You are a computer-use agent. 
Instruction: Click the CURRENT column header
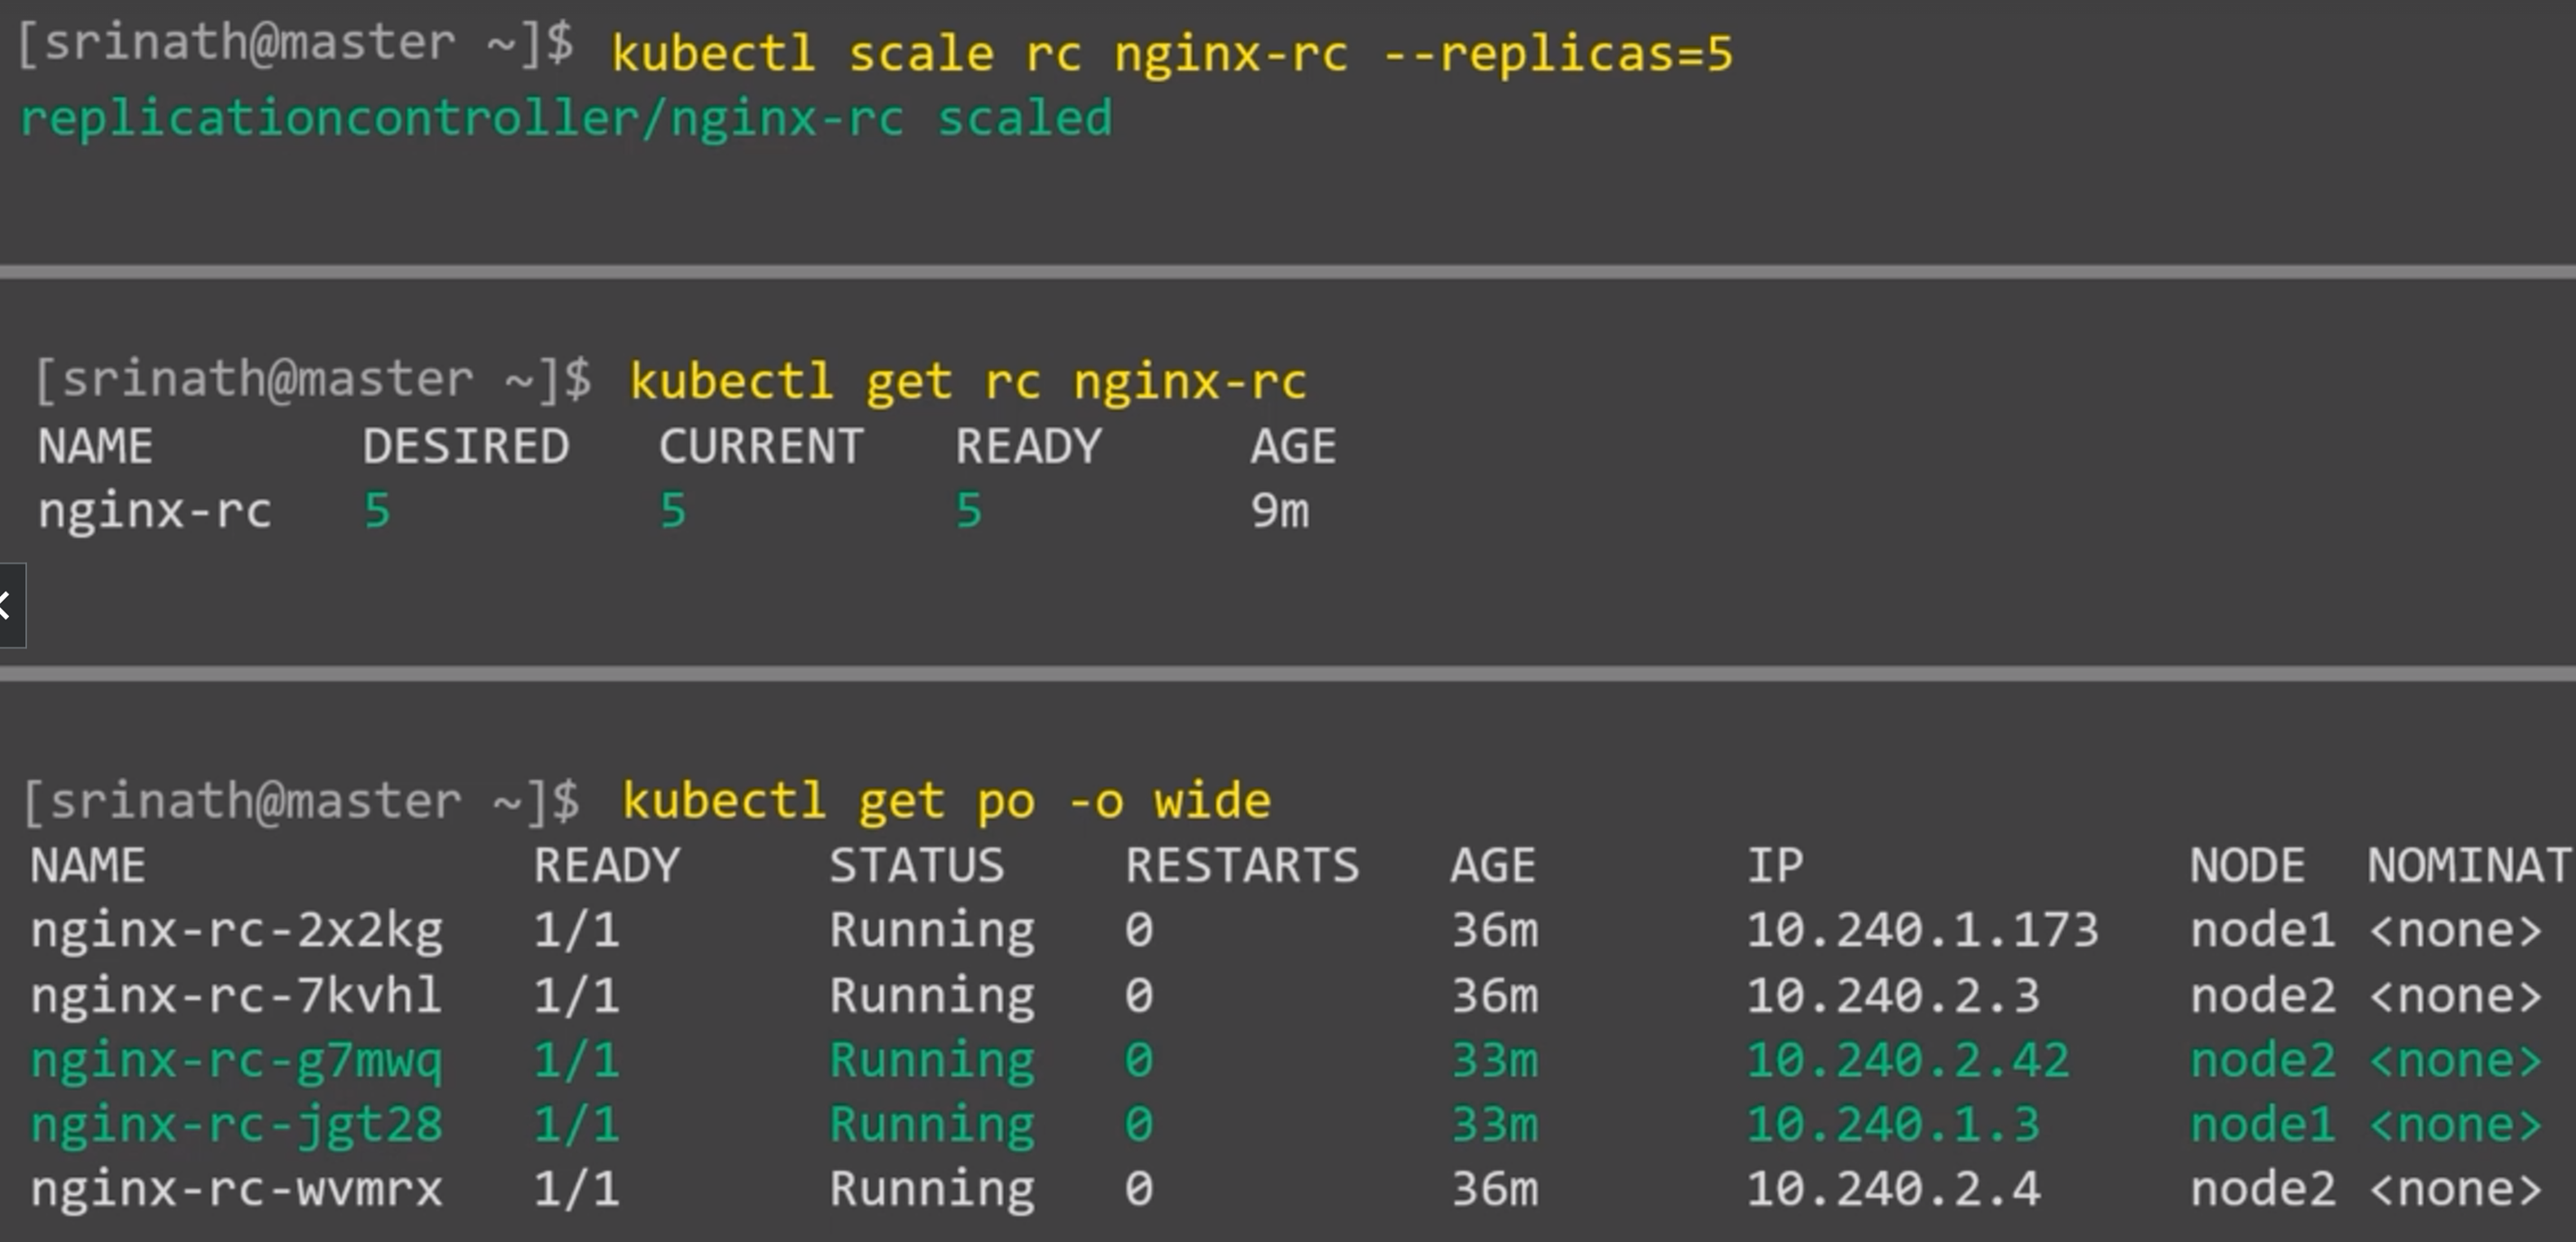[x=761, y=446]
